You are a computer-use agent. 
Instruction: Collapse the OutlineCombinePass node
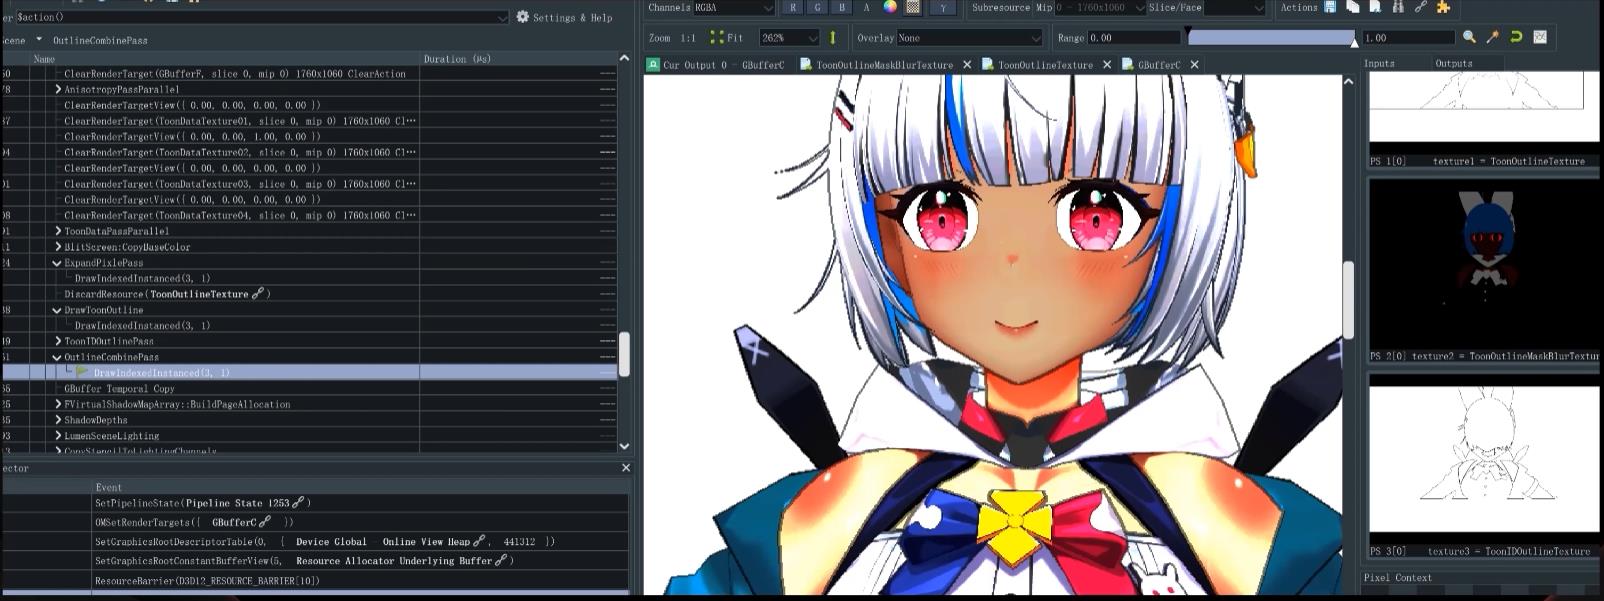pyautogui.click(x=58, y=357)
